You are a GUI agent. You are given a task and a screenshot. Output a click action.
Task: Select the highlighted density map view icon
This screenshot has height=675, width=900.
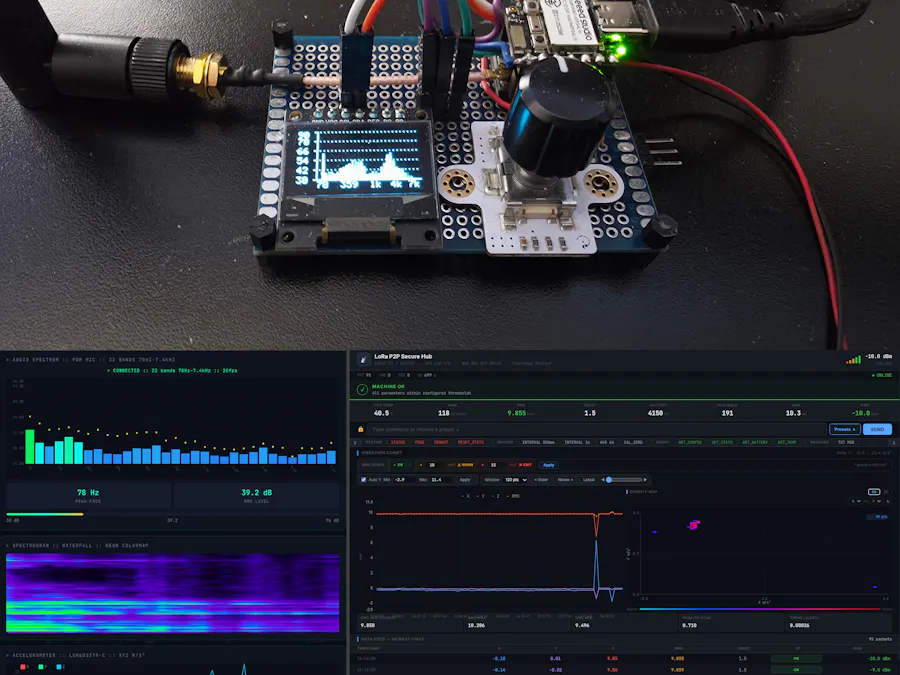(x=874, y=492)
